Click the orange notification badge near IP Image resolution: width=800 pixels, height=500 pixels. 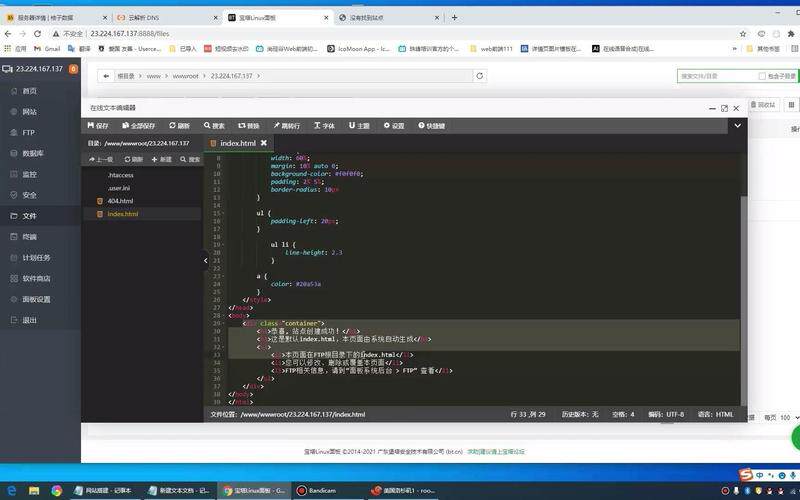coord(73,69)
